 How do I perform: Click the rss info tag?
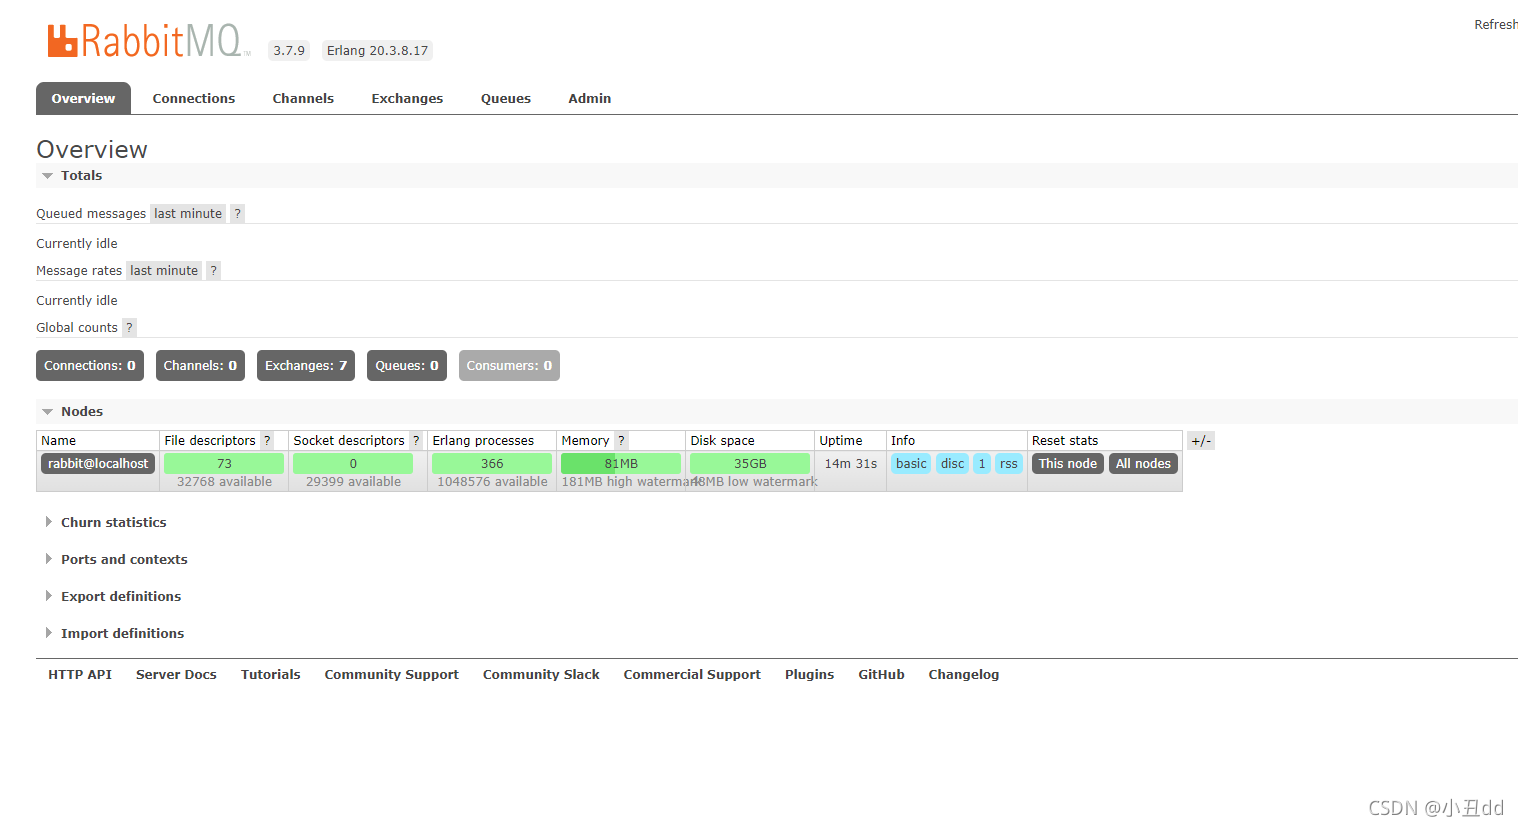pyautogui.click(x=1009, y=464)
